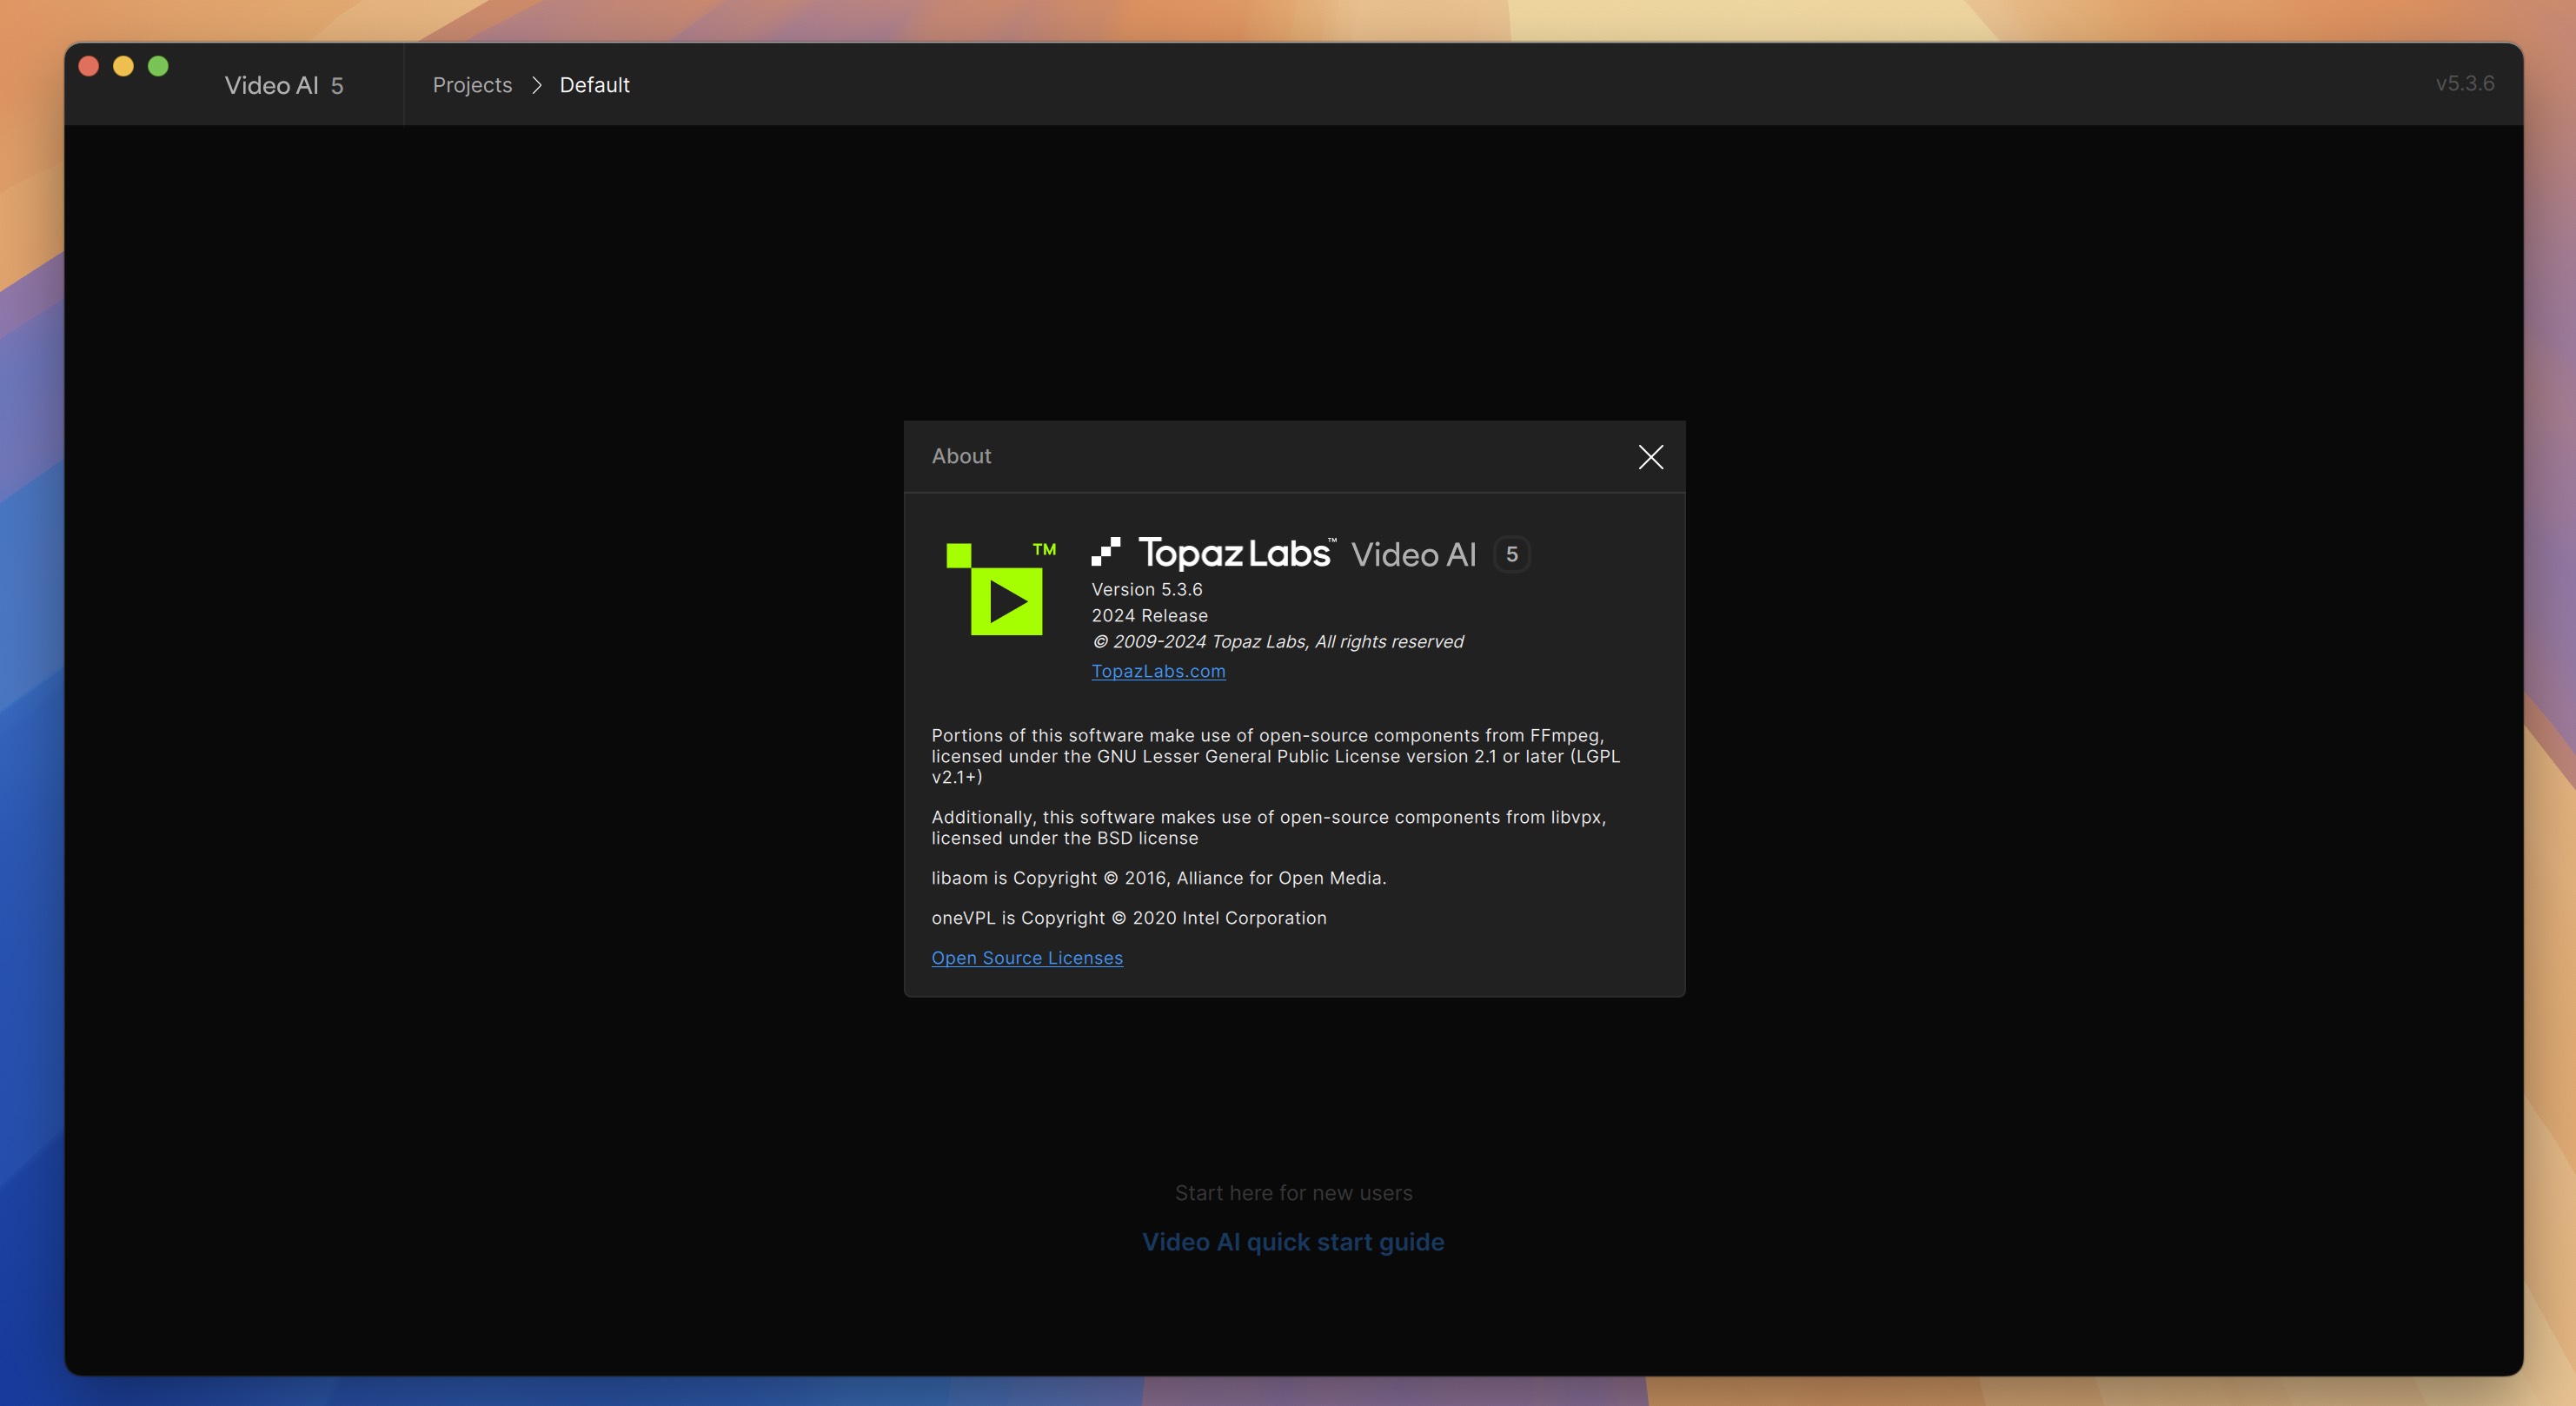Click the Video AI 5 badge icon
The image size is (2576, 1406).
coord(1511,553)
